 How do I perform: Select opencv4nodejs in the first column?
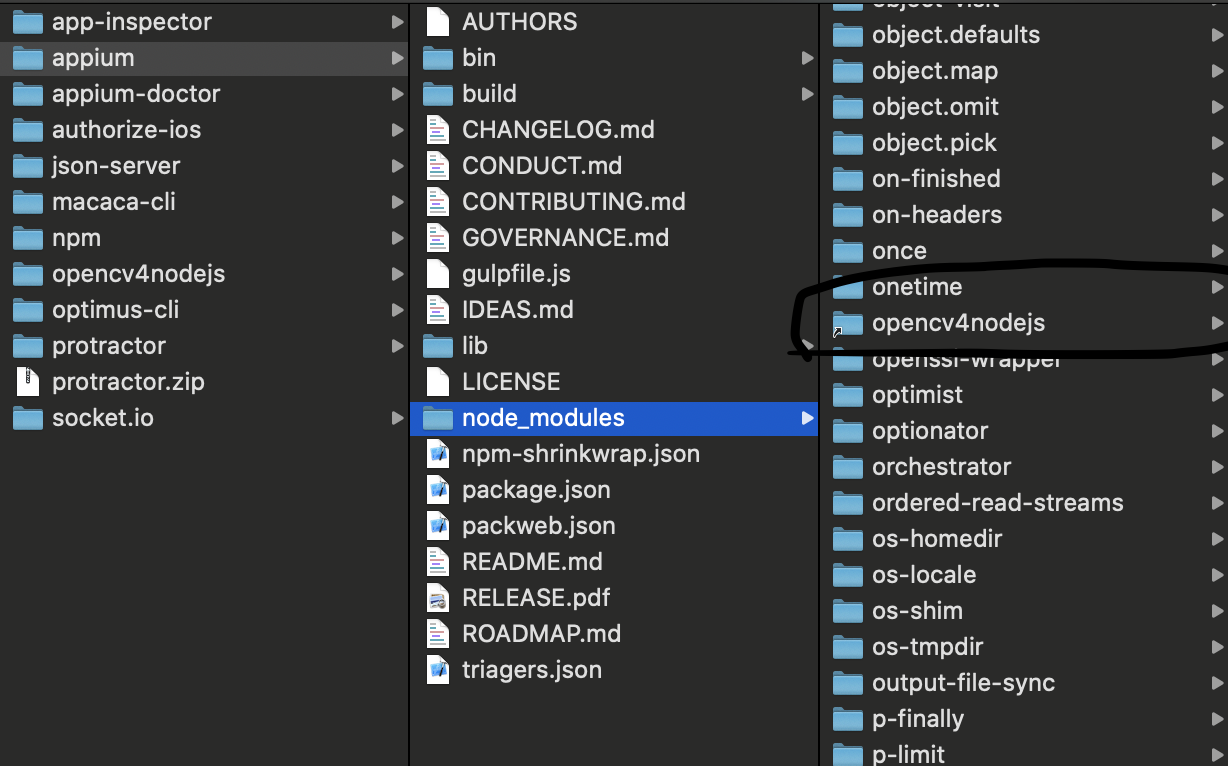click(x=138, y=274)
